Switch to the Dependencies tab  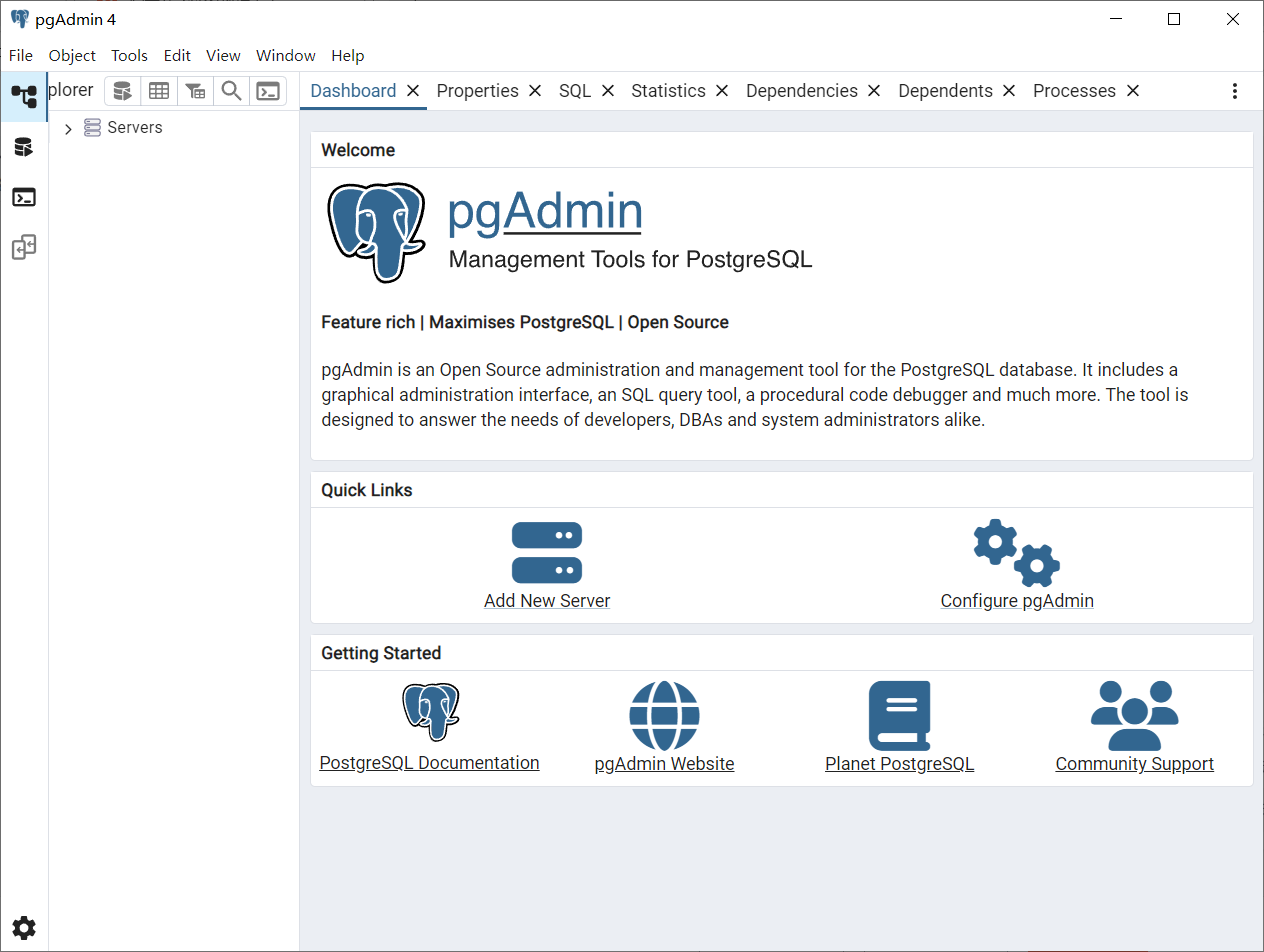point(802,91)
